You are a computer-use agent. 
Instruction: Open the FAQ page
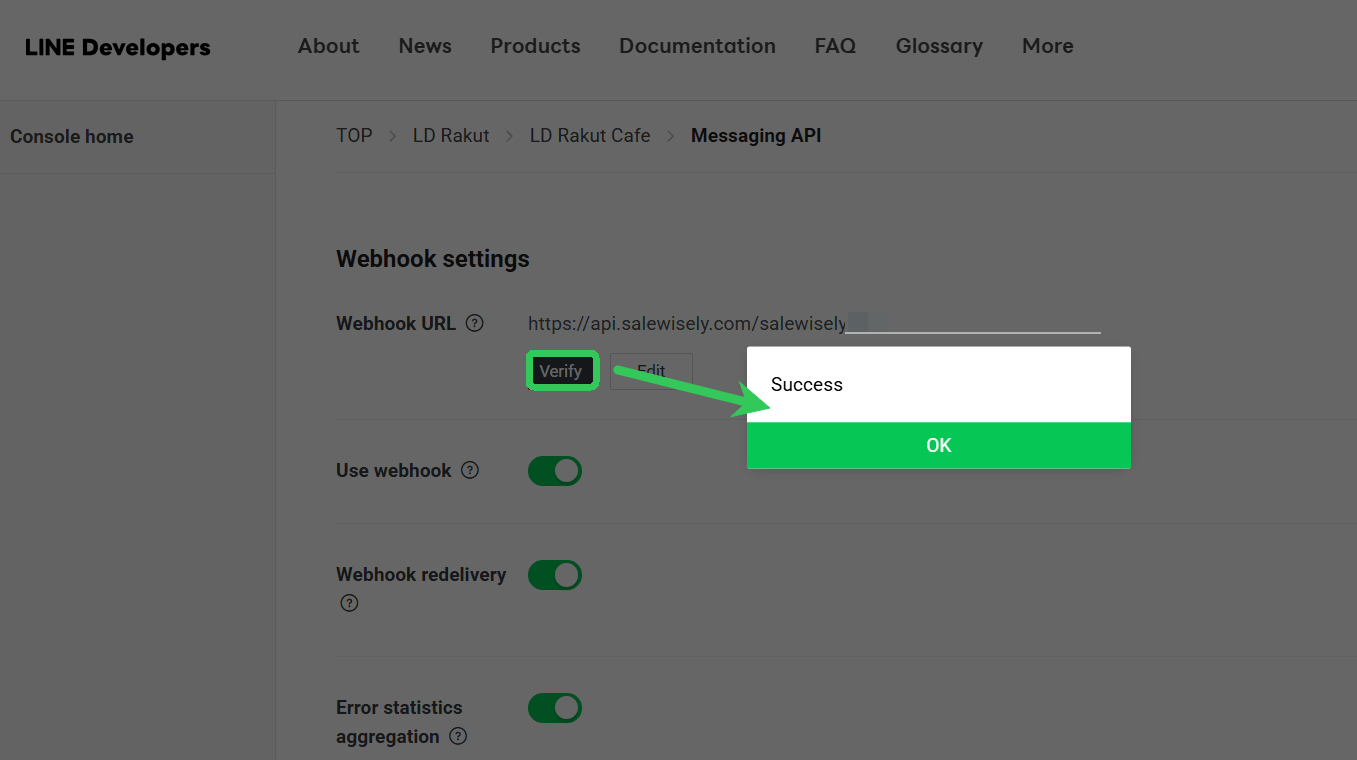tap(835, 46)
